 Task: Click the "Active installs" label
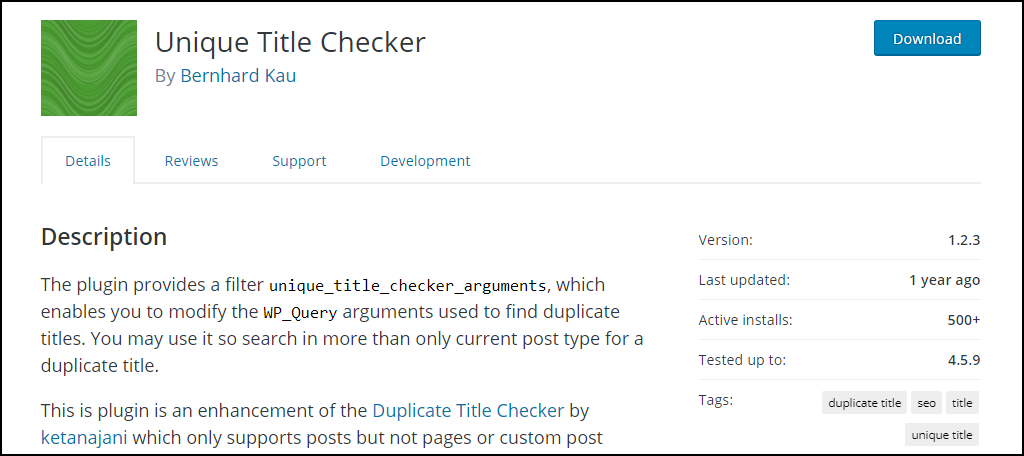tap(745, 320)
